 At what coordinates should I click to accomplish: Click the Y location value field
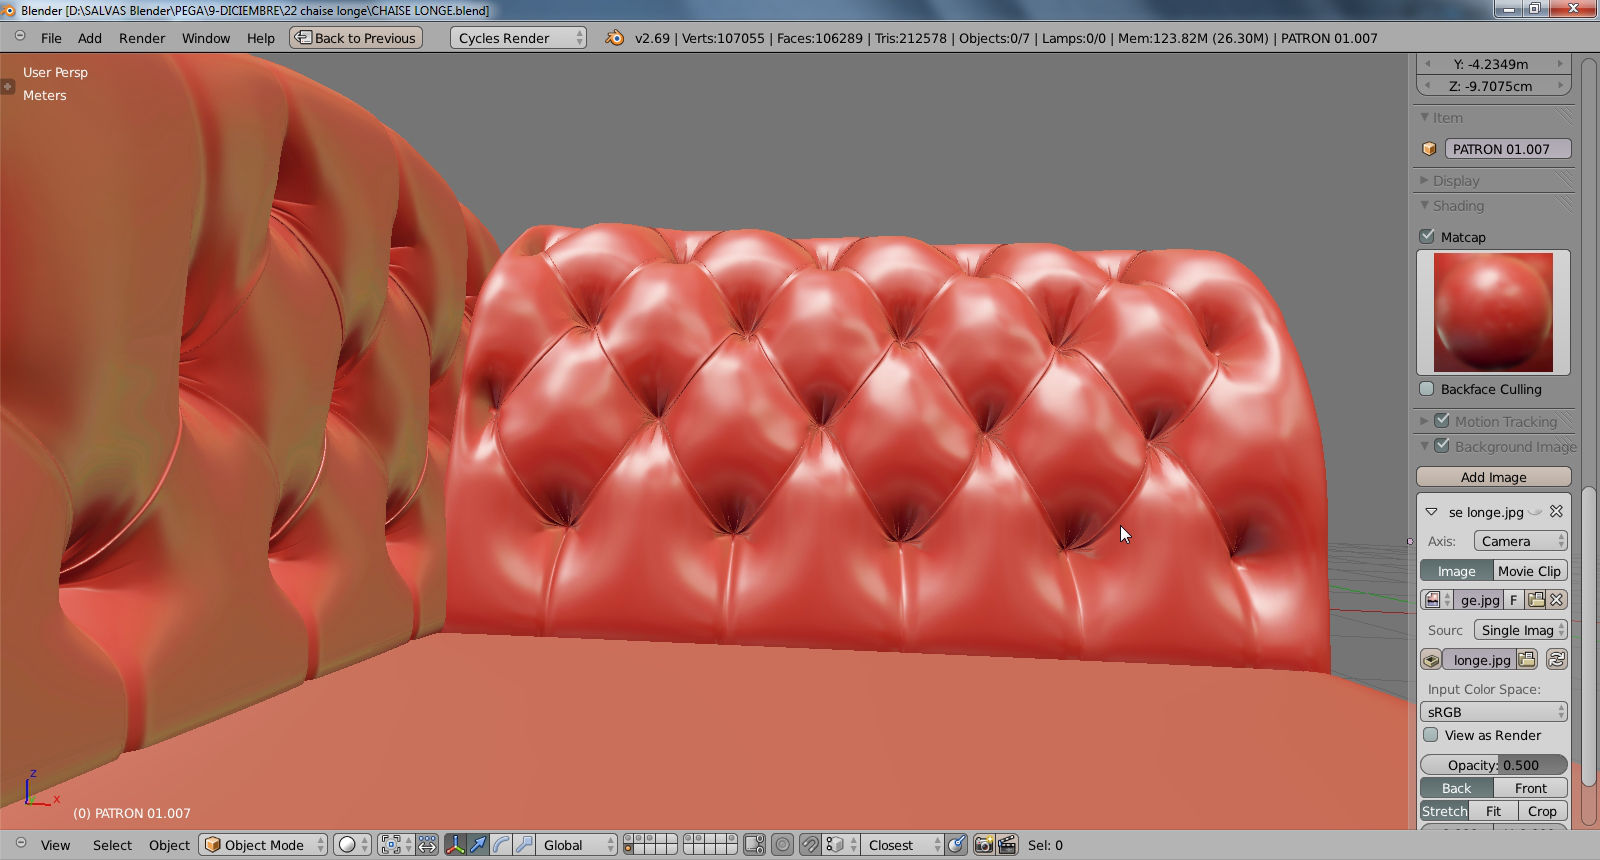tap(1494, 64)
